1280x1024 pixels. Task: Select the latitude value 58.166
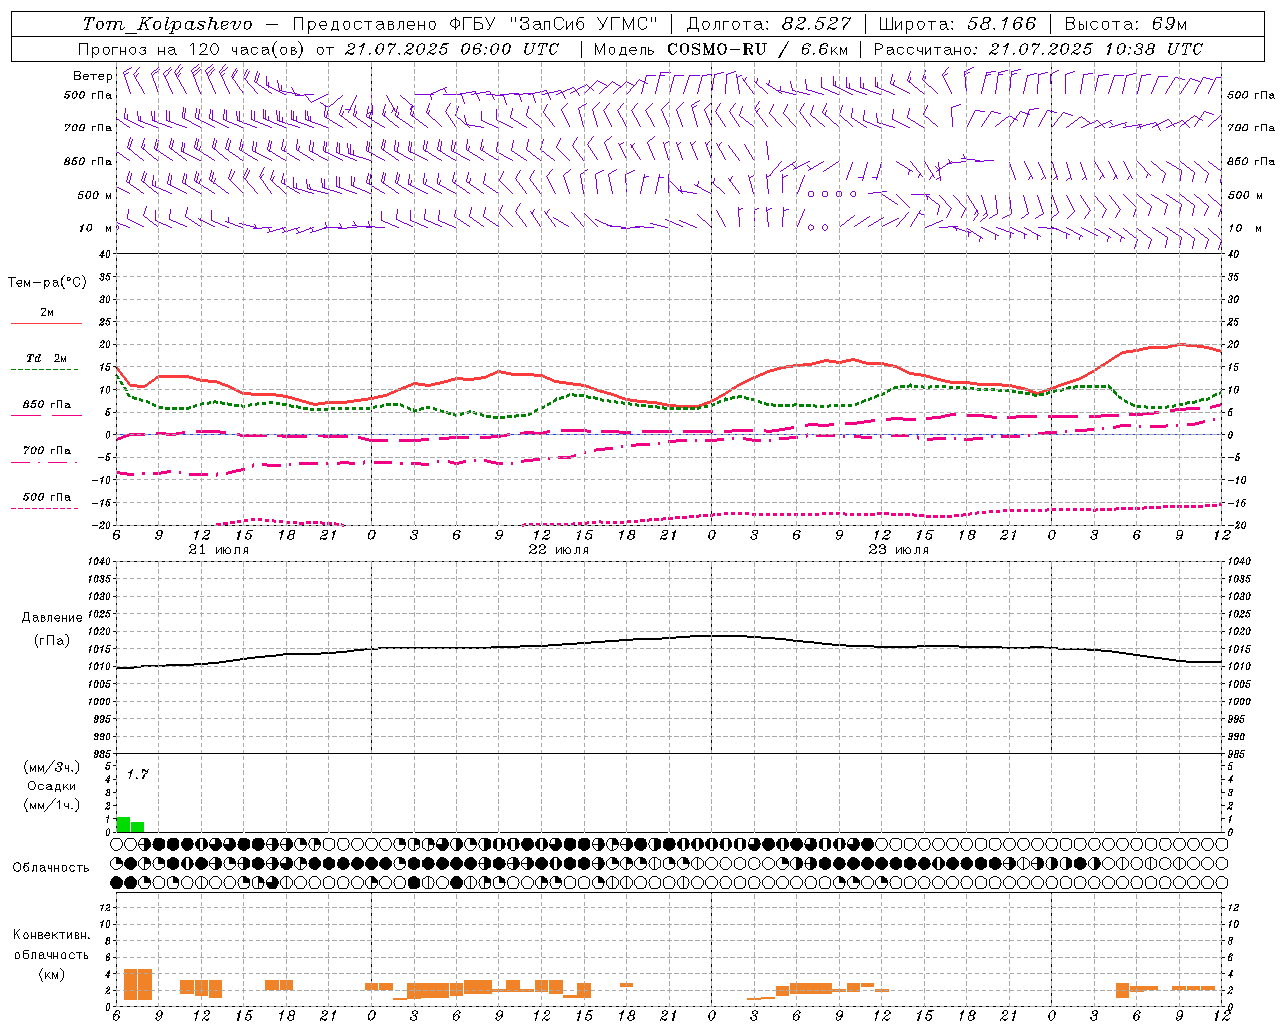[1001, 24]
